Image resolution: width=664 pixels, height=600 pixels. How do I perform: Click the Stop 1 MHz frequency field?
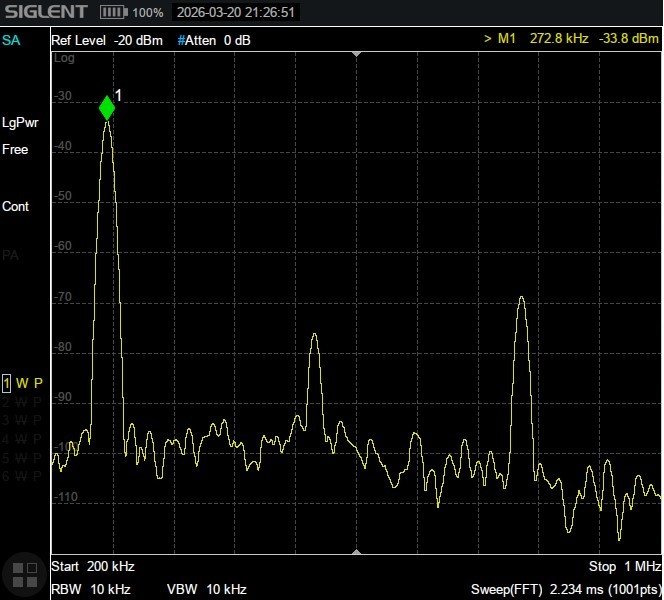click(625, 567)
